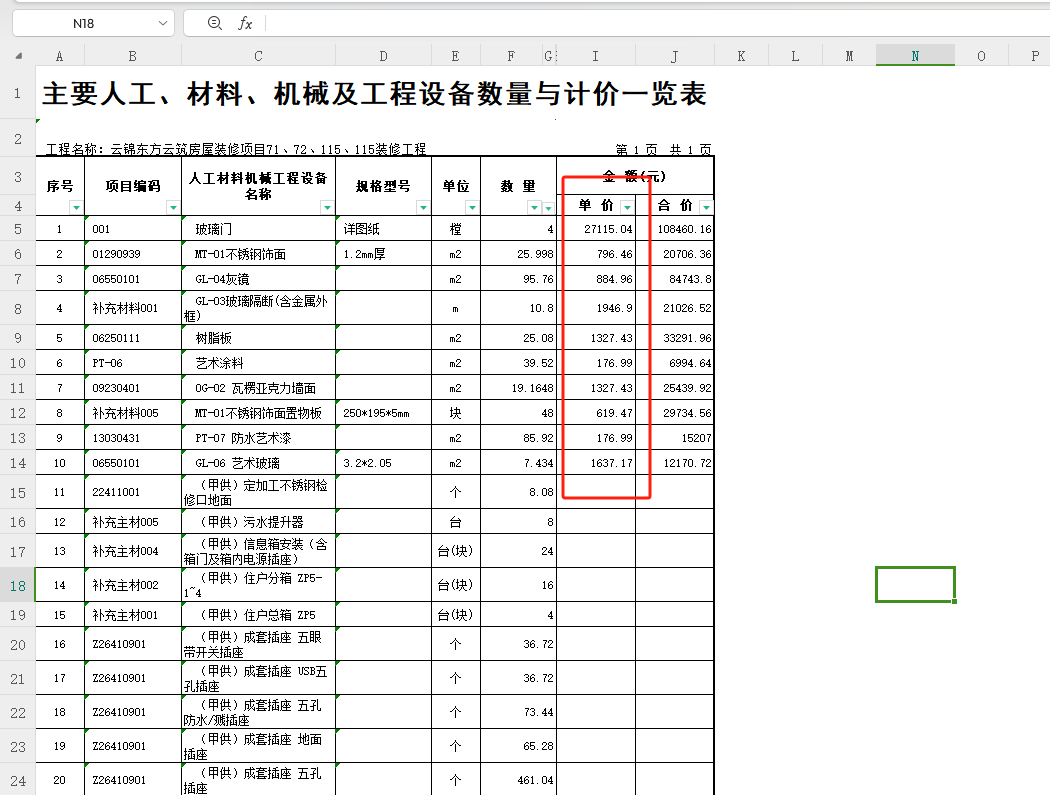Click cell containing 树脂板
The image size is (1050, 795).
pyautogui.click(x=258, y=338)
